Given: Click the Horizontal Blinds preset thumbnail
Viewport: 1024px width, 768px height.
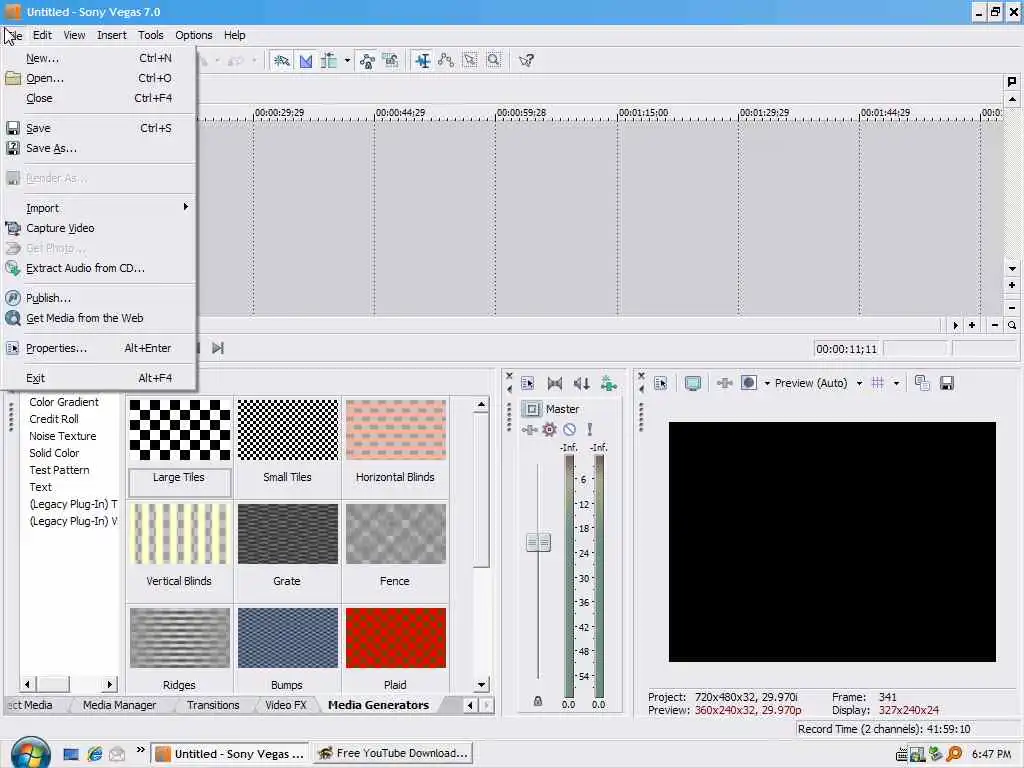Looking at the screenshot, I should pos(396,430).
